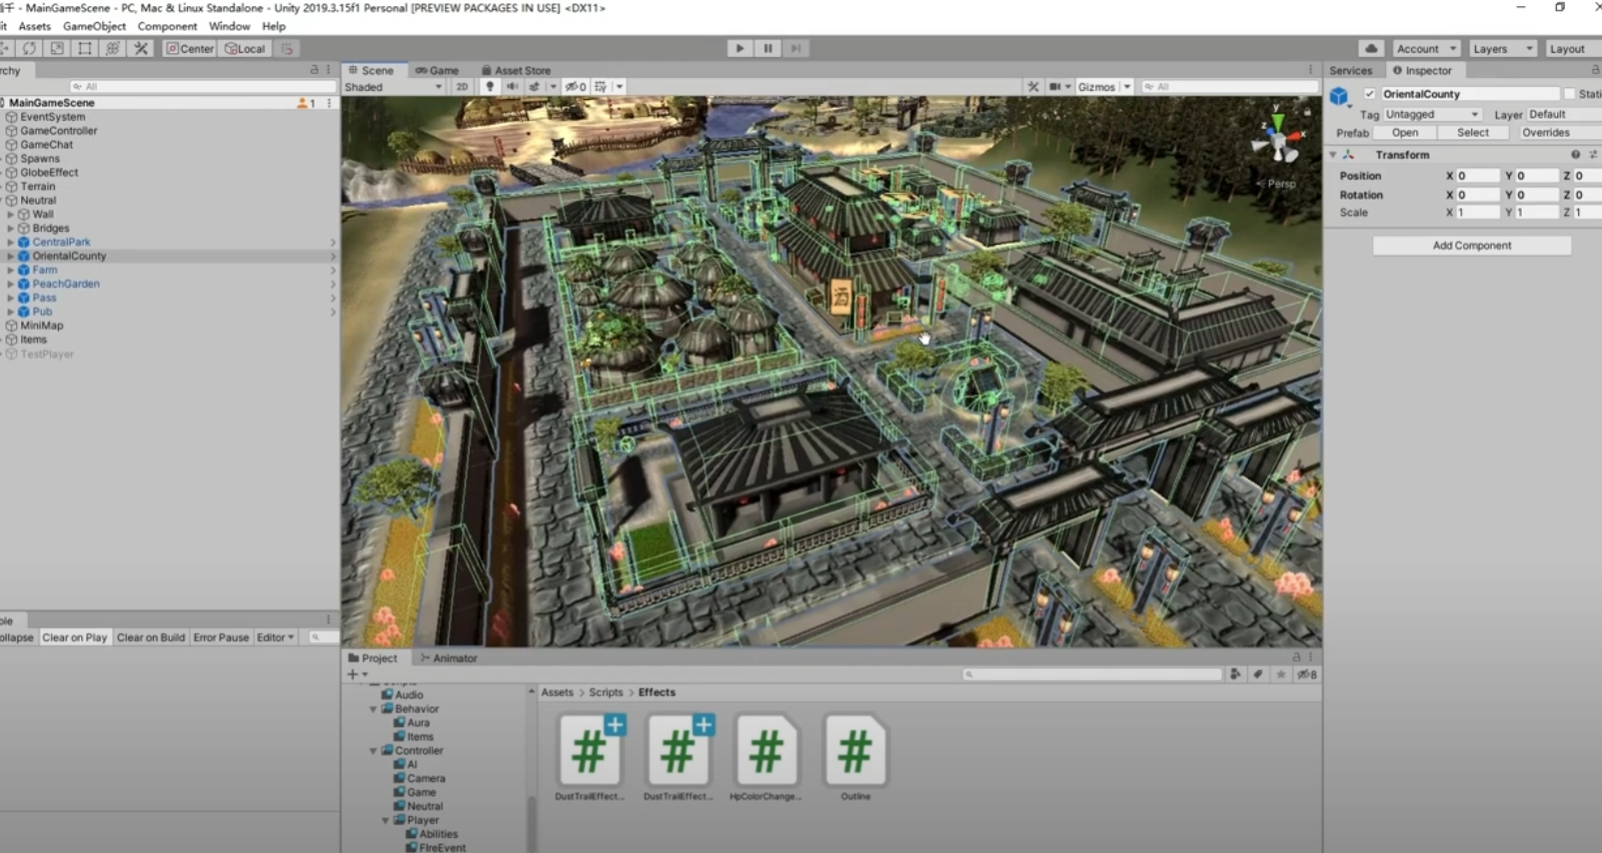
Task: Click the prefab Open button
Action: point(1405,132)
